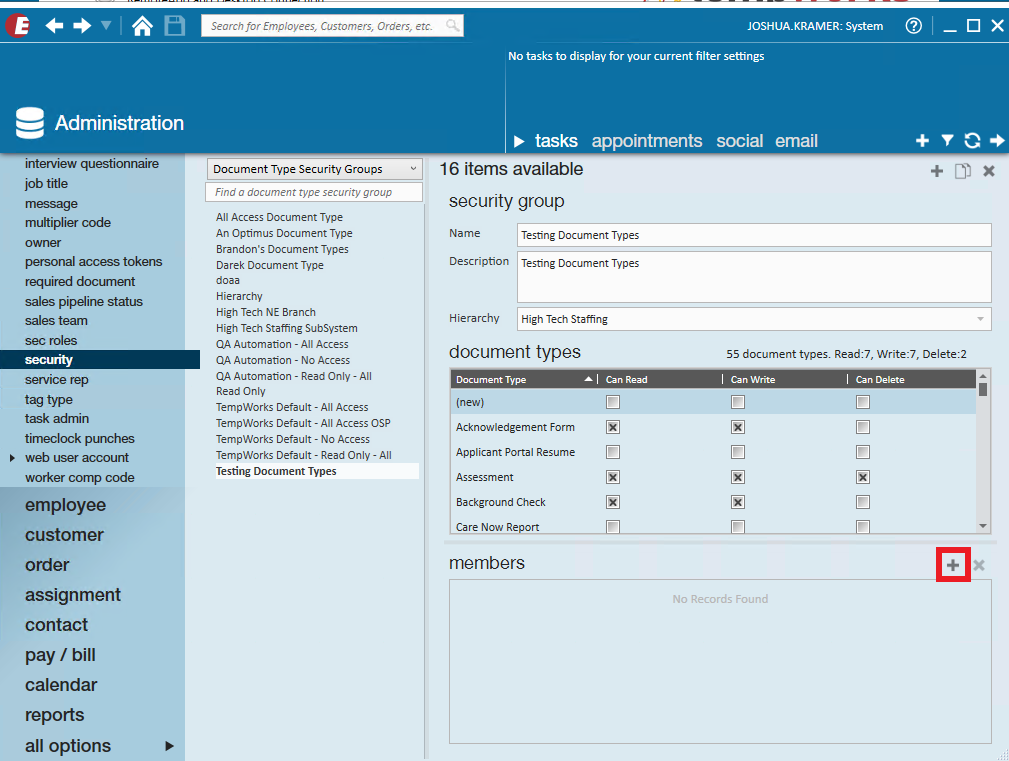Add a new task with plus icon
The width and height of the screenshot is (1009, 761).
(x=922, y=140)
